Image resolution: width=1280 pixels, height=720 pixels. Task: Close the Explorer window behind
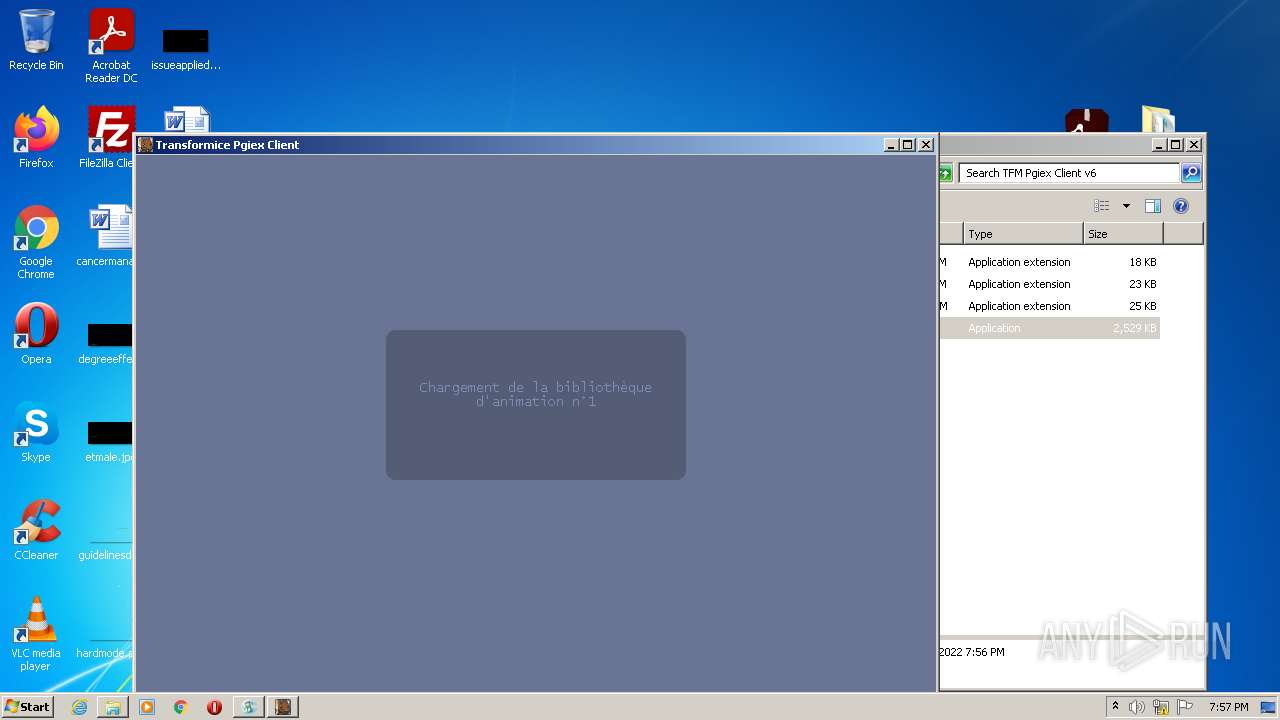click(1194, 145)
